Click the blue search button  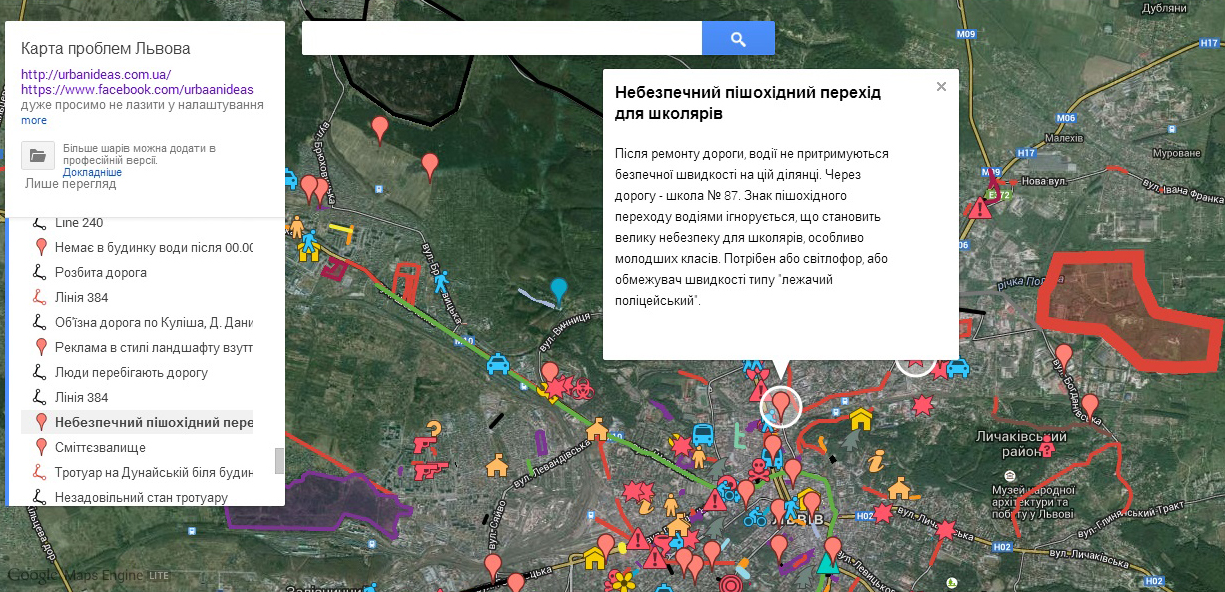click(x=738, y=39)
